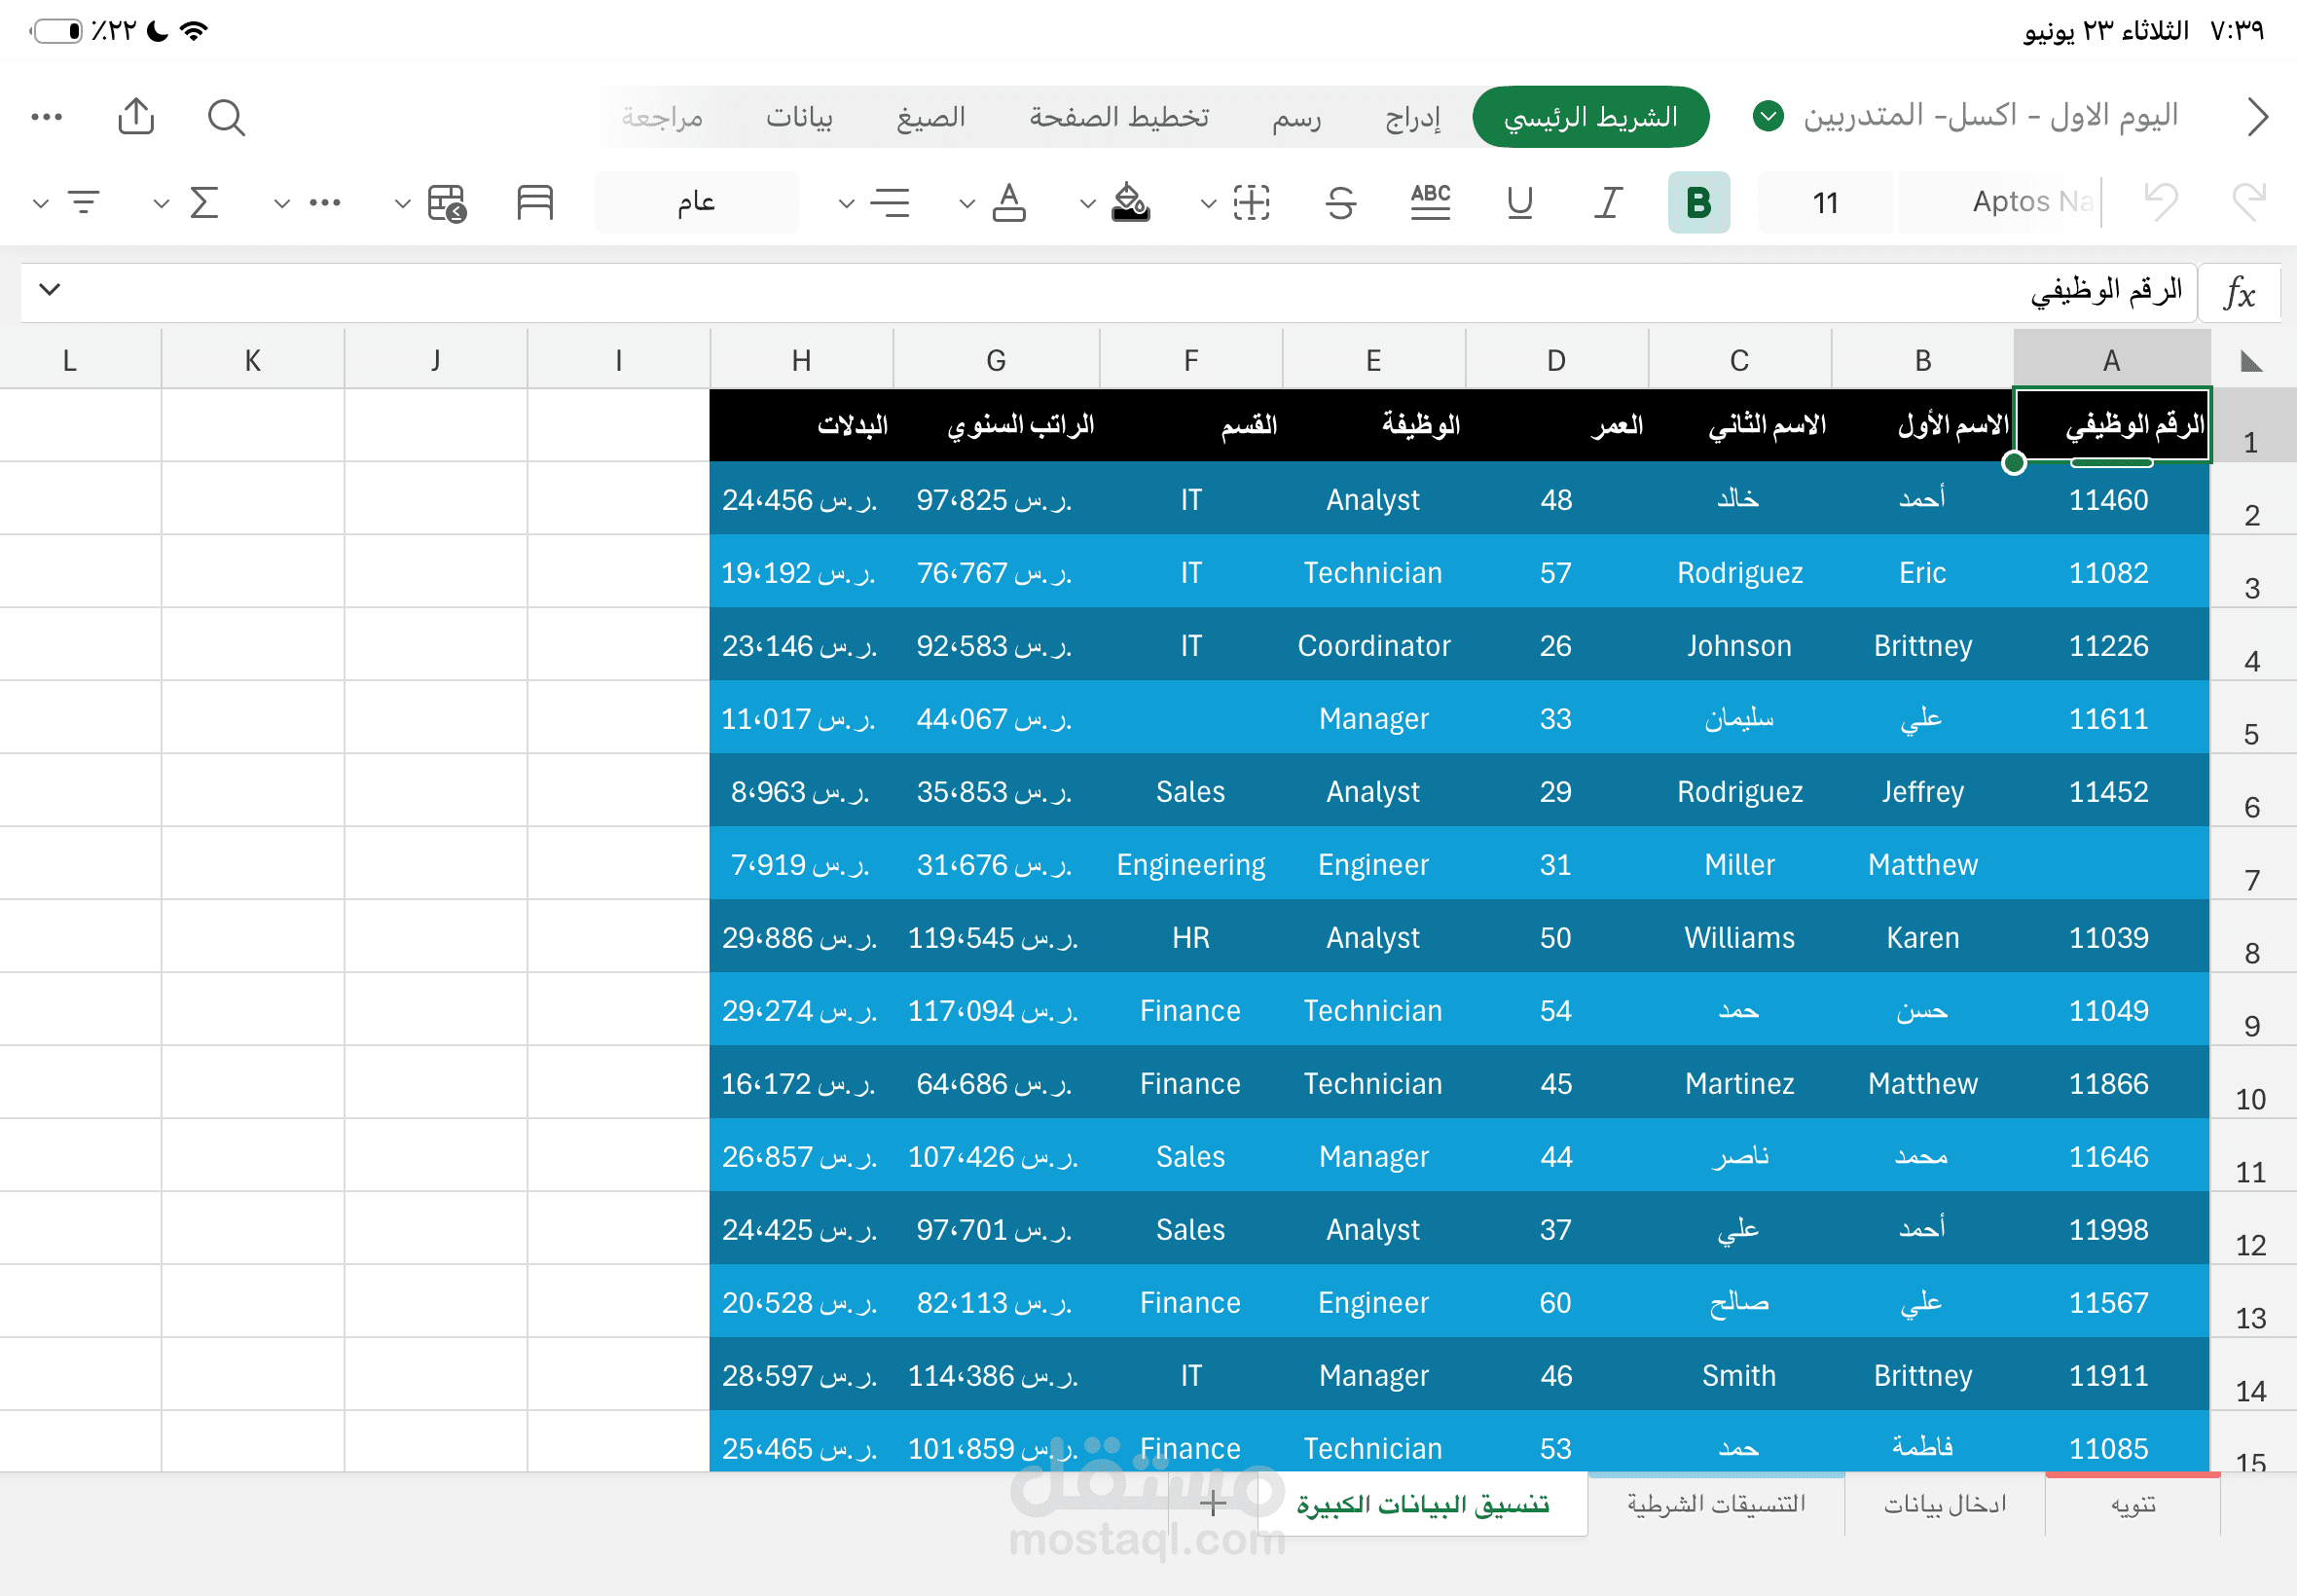Open the ABC double-underline text style button
The height and width of the screenshot is (1596, 2297).
point(1430,202)
